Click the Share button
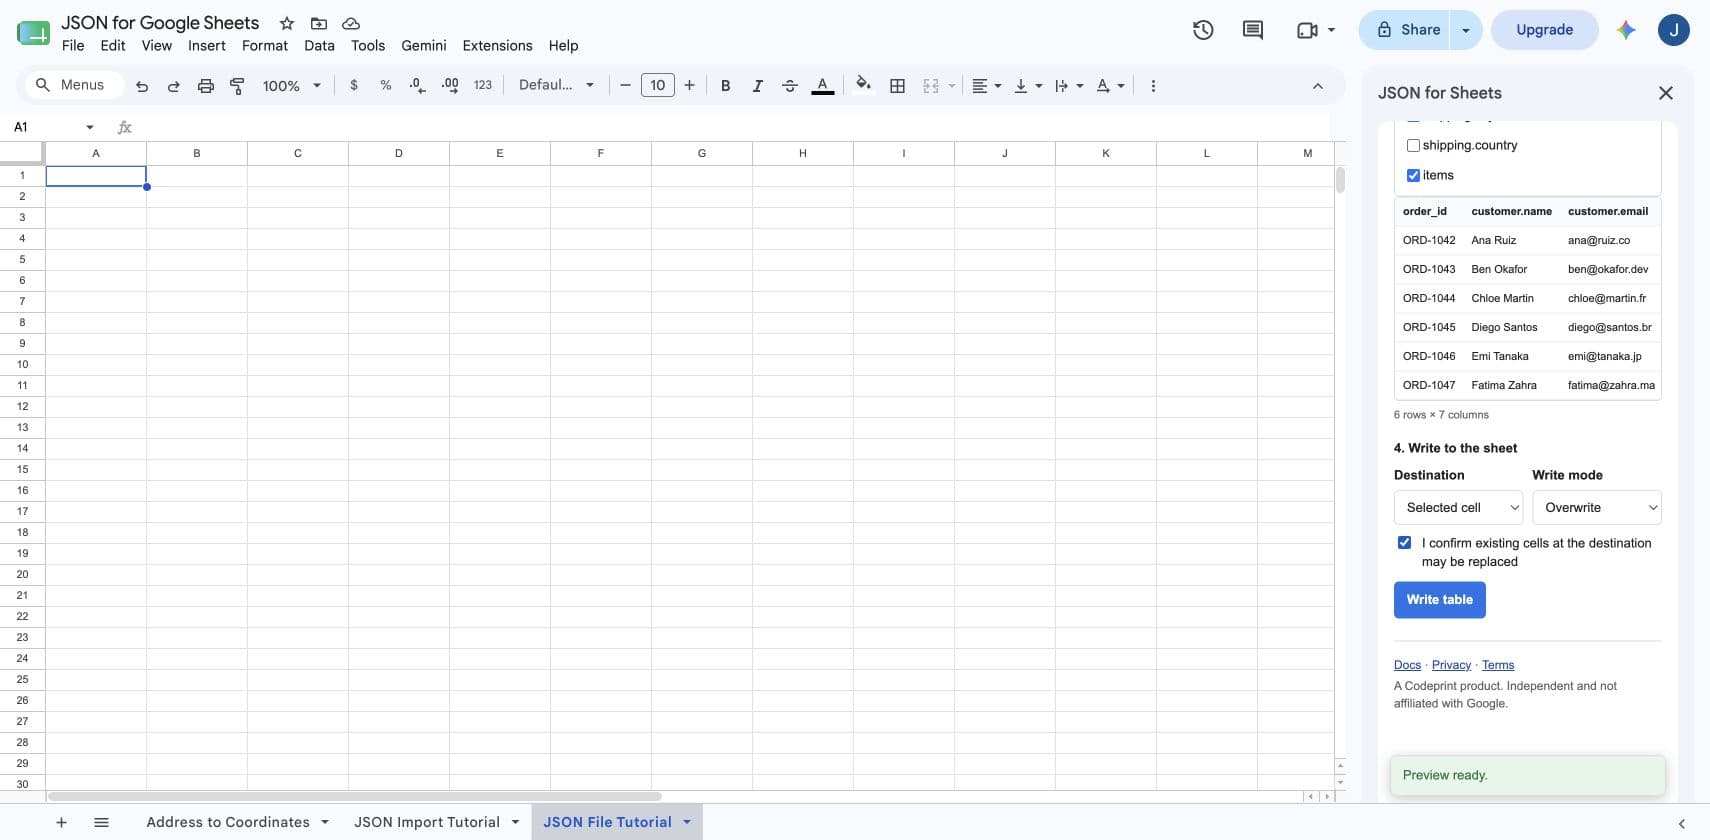1710x840 pixels. (1407, 30)
